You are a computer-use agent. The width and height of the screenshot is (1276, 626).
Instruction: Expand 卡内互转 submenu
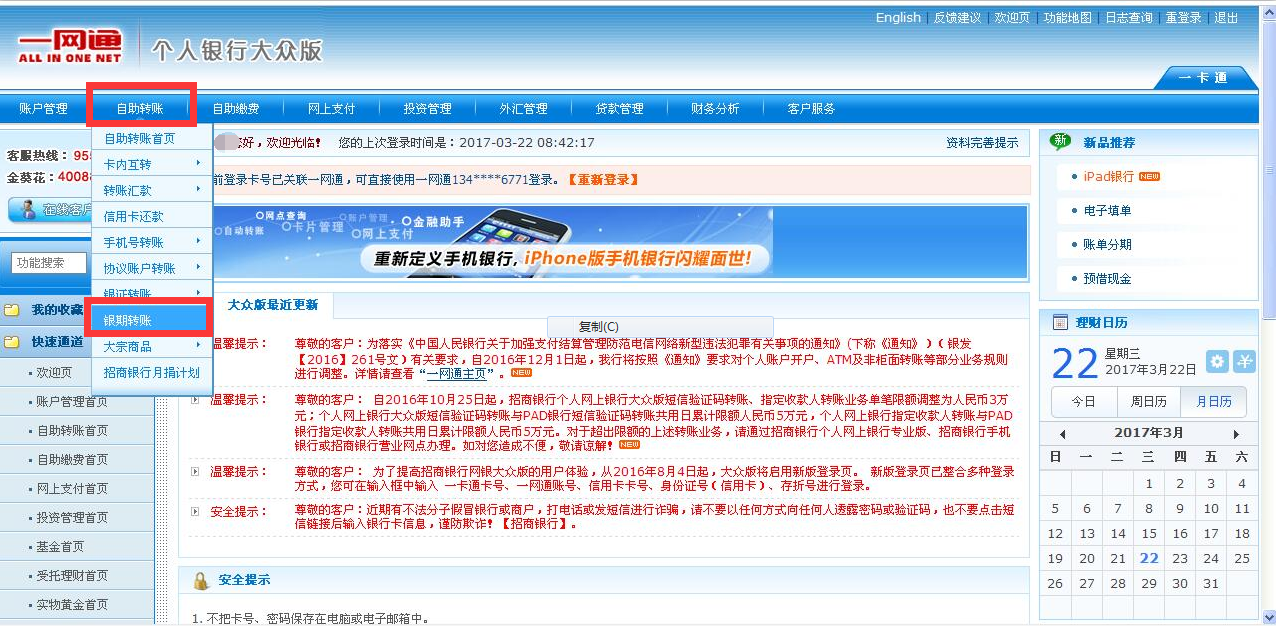(198, 163)
